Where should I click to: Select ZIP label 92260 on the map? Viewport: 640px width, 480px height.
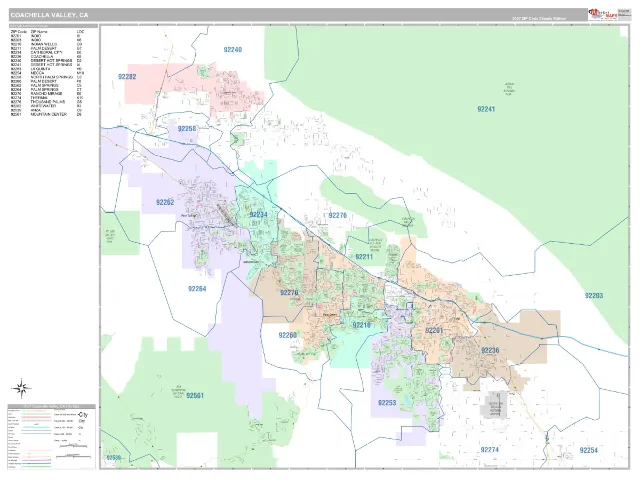click(288, 335)
